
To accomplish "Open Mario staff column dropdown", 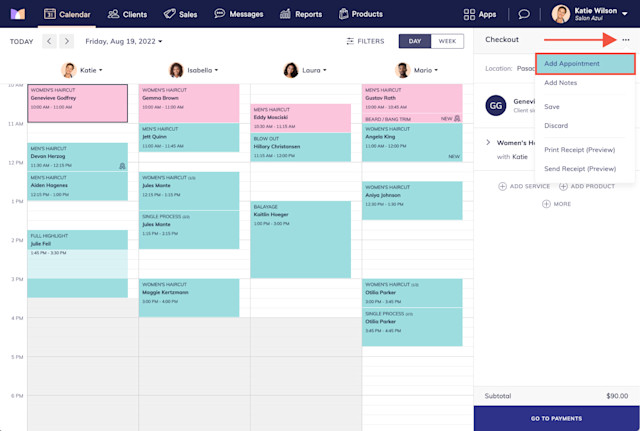I will click(x=426, y=70).
